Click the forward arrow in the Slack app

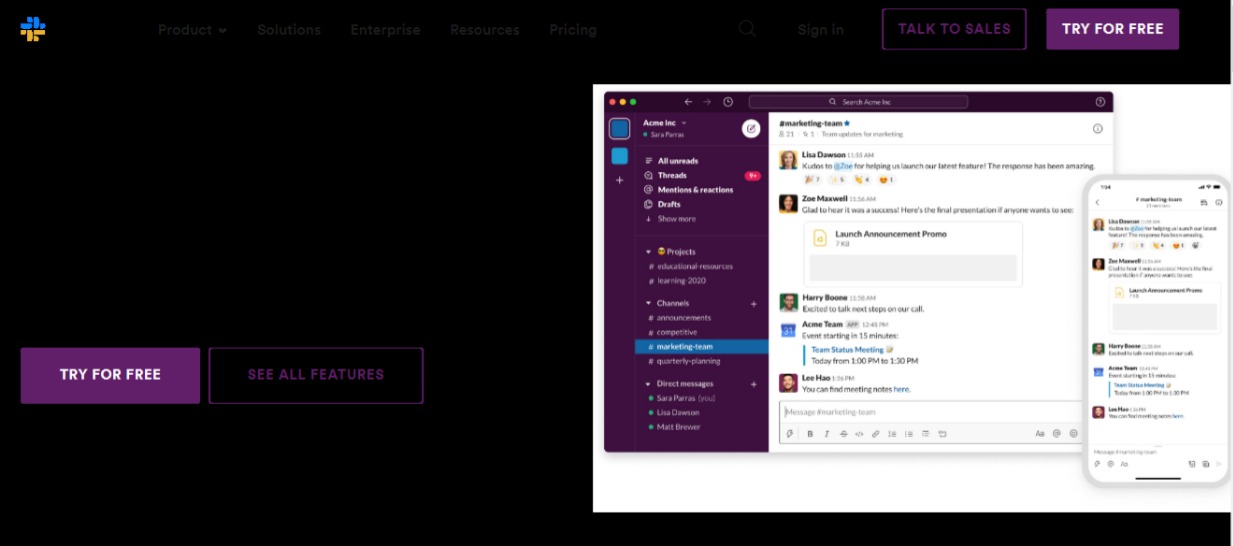pyautogui.click(x=707, y=102)
